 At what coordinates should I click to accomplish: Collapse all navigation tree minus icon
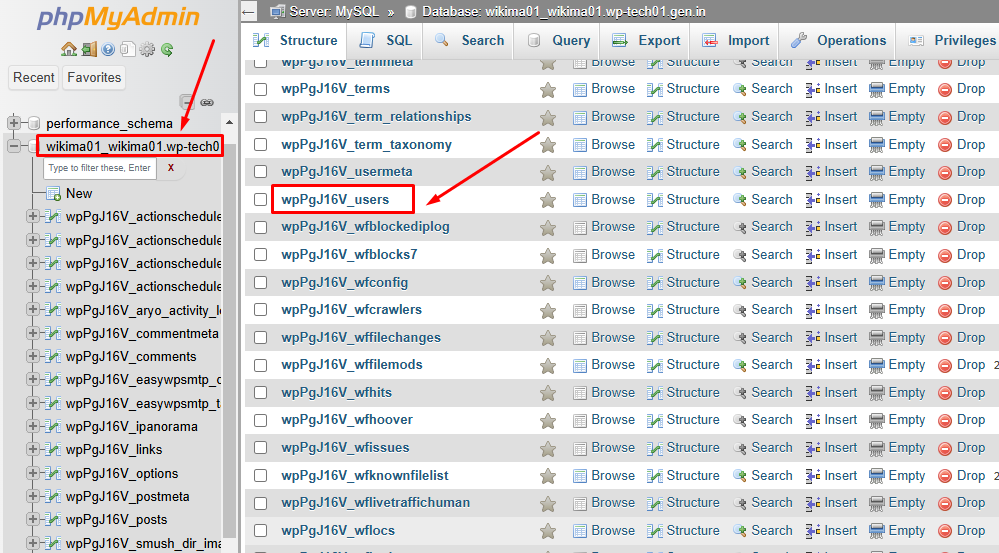(x=187, y=102)
